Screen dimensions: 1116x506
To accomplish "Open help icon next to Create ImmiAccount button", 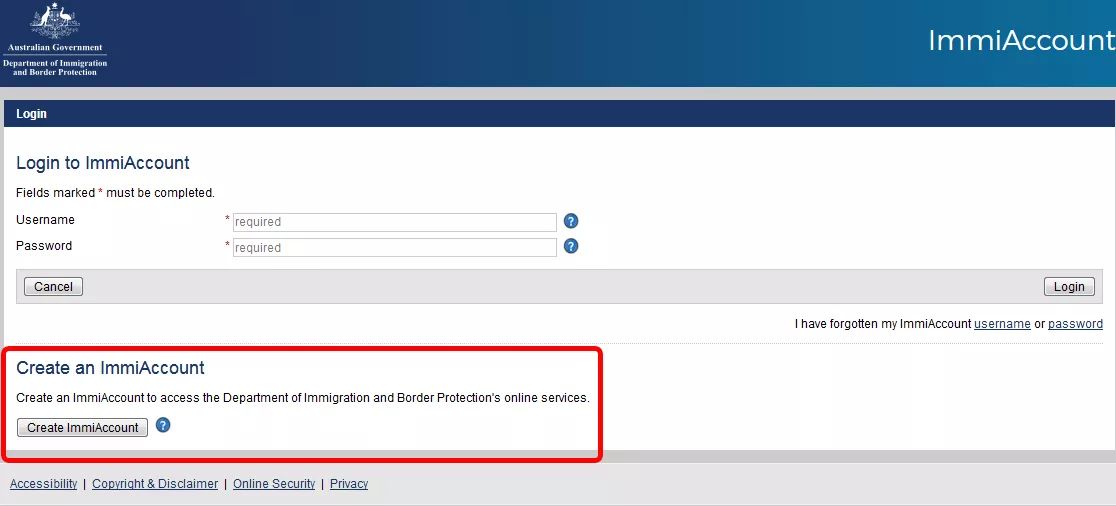I will [x=163, y=426].
